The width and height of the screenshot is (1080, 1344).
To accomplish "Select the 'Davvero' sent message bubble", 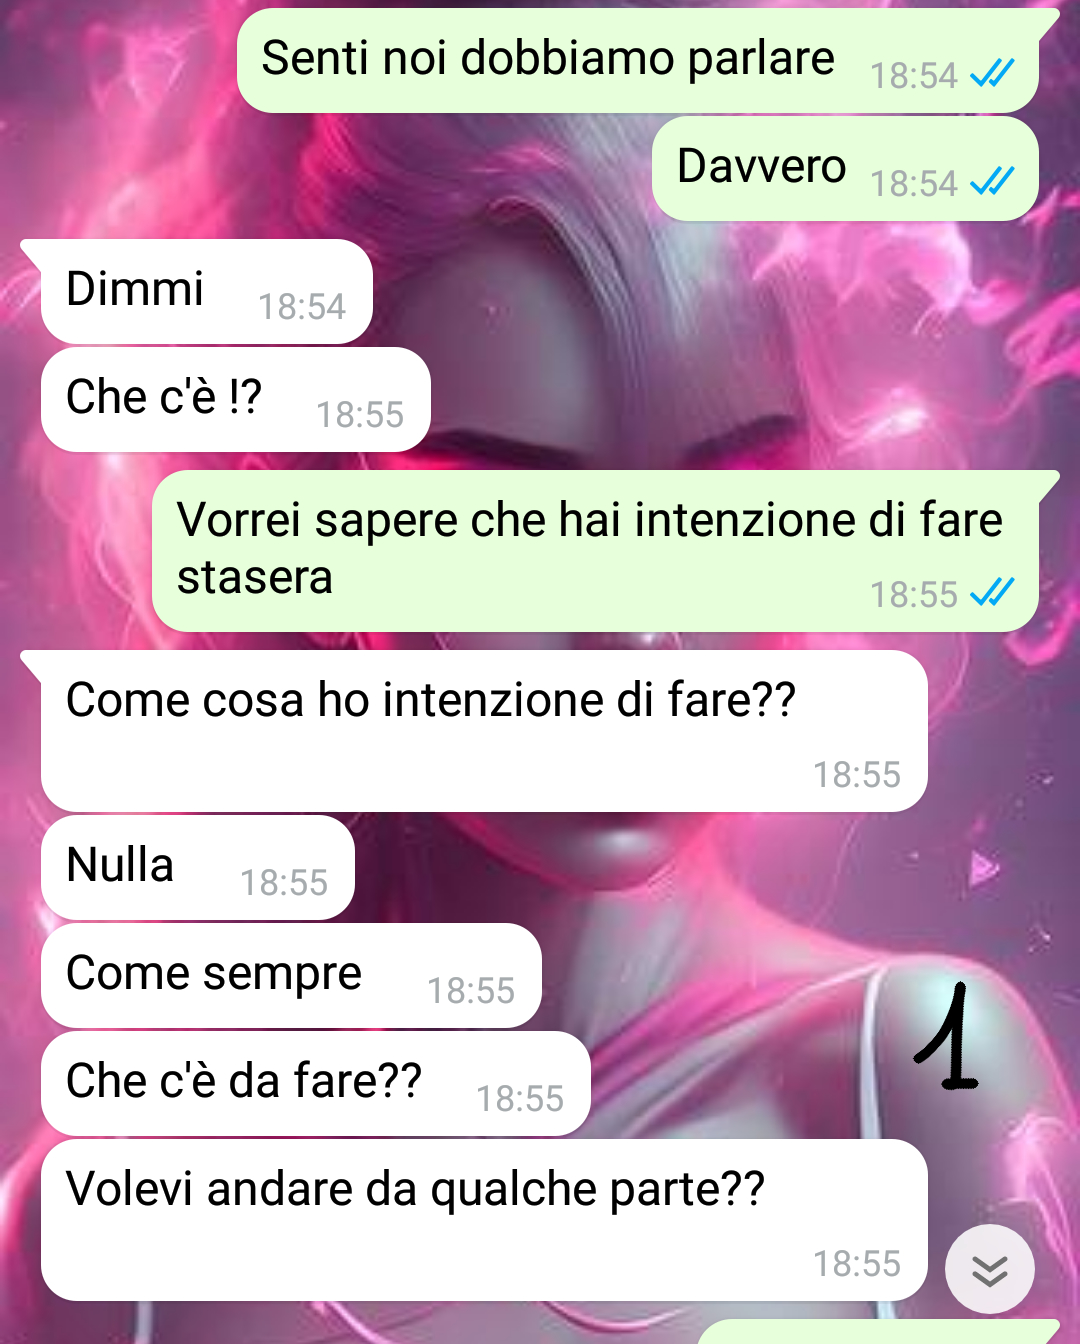I will click(x=845, y=169).
